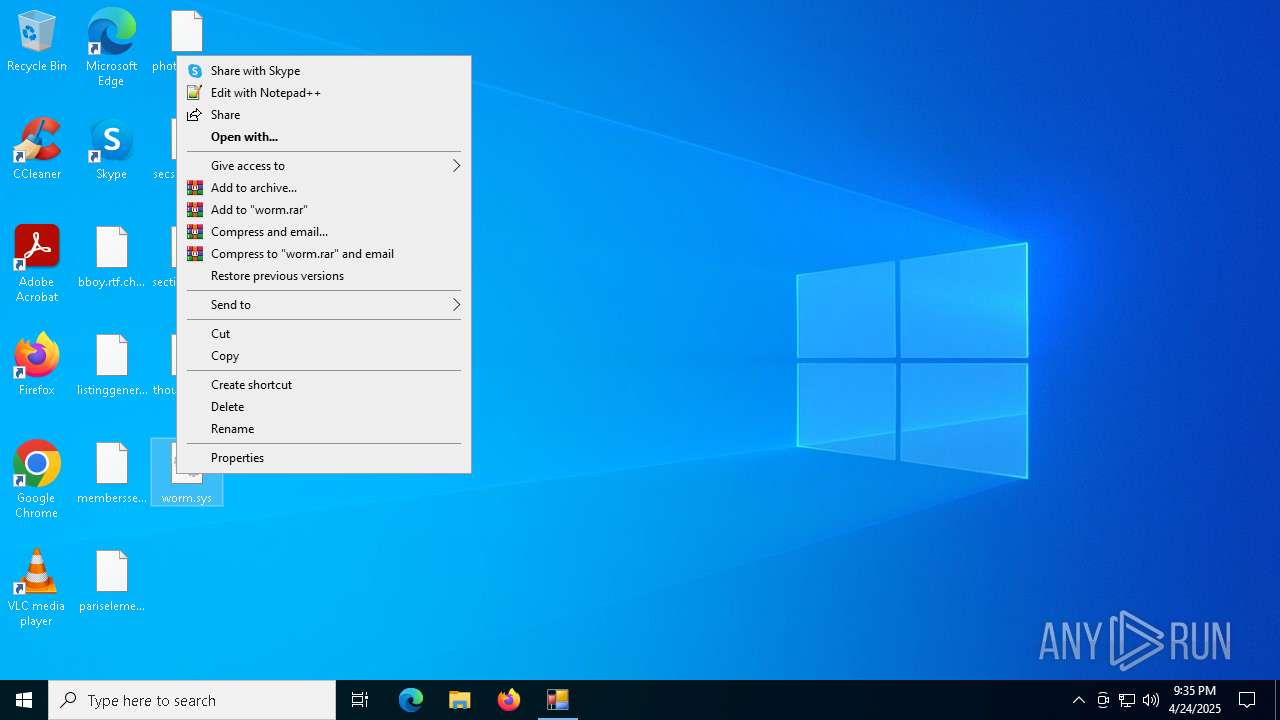Select the Firefox desktop shortcut
The image size is (1280, 720).
(37, 366)
